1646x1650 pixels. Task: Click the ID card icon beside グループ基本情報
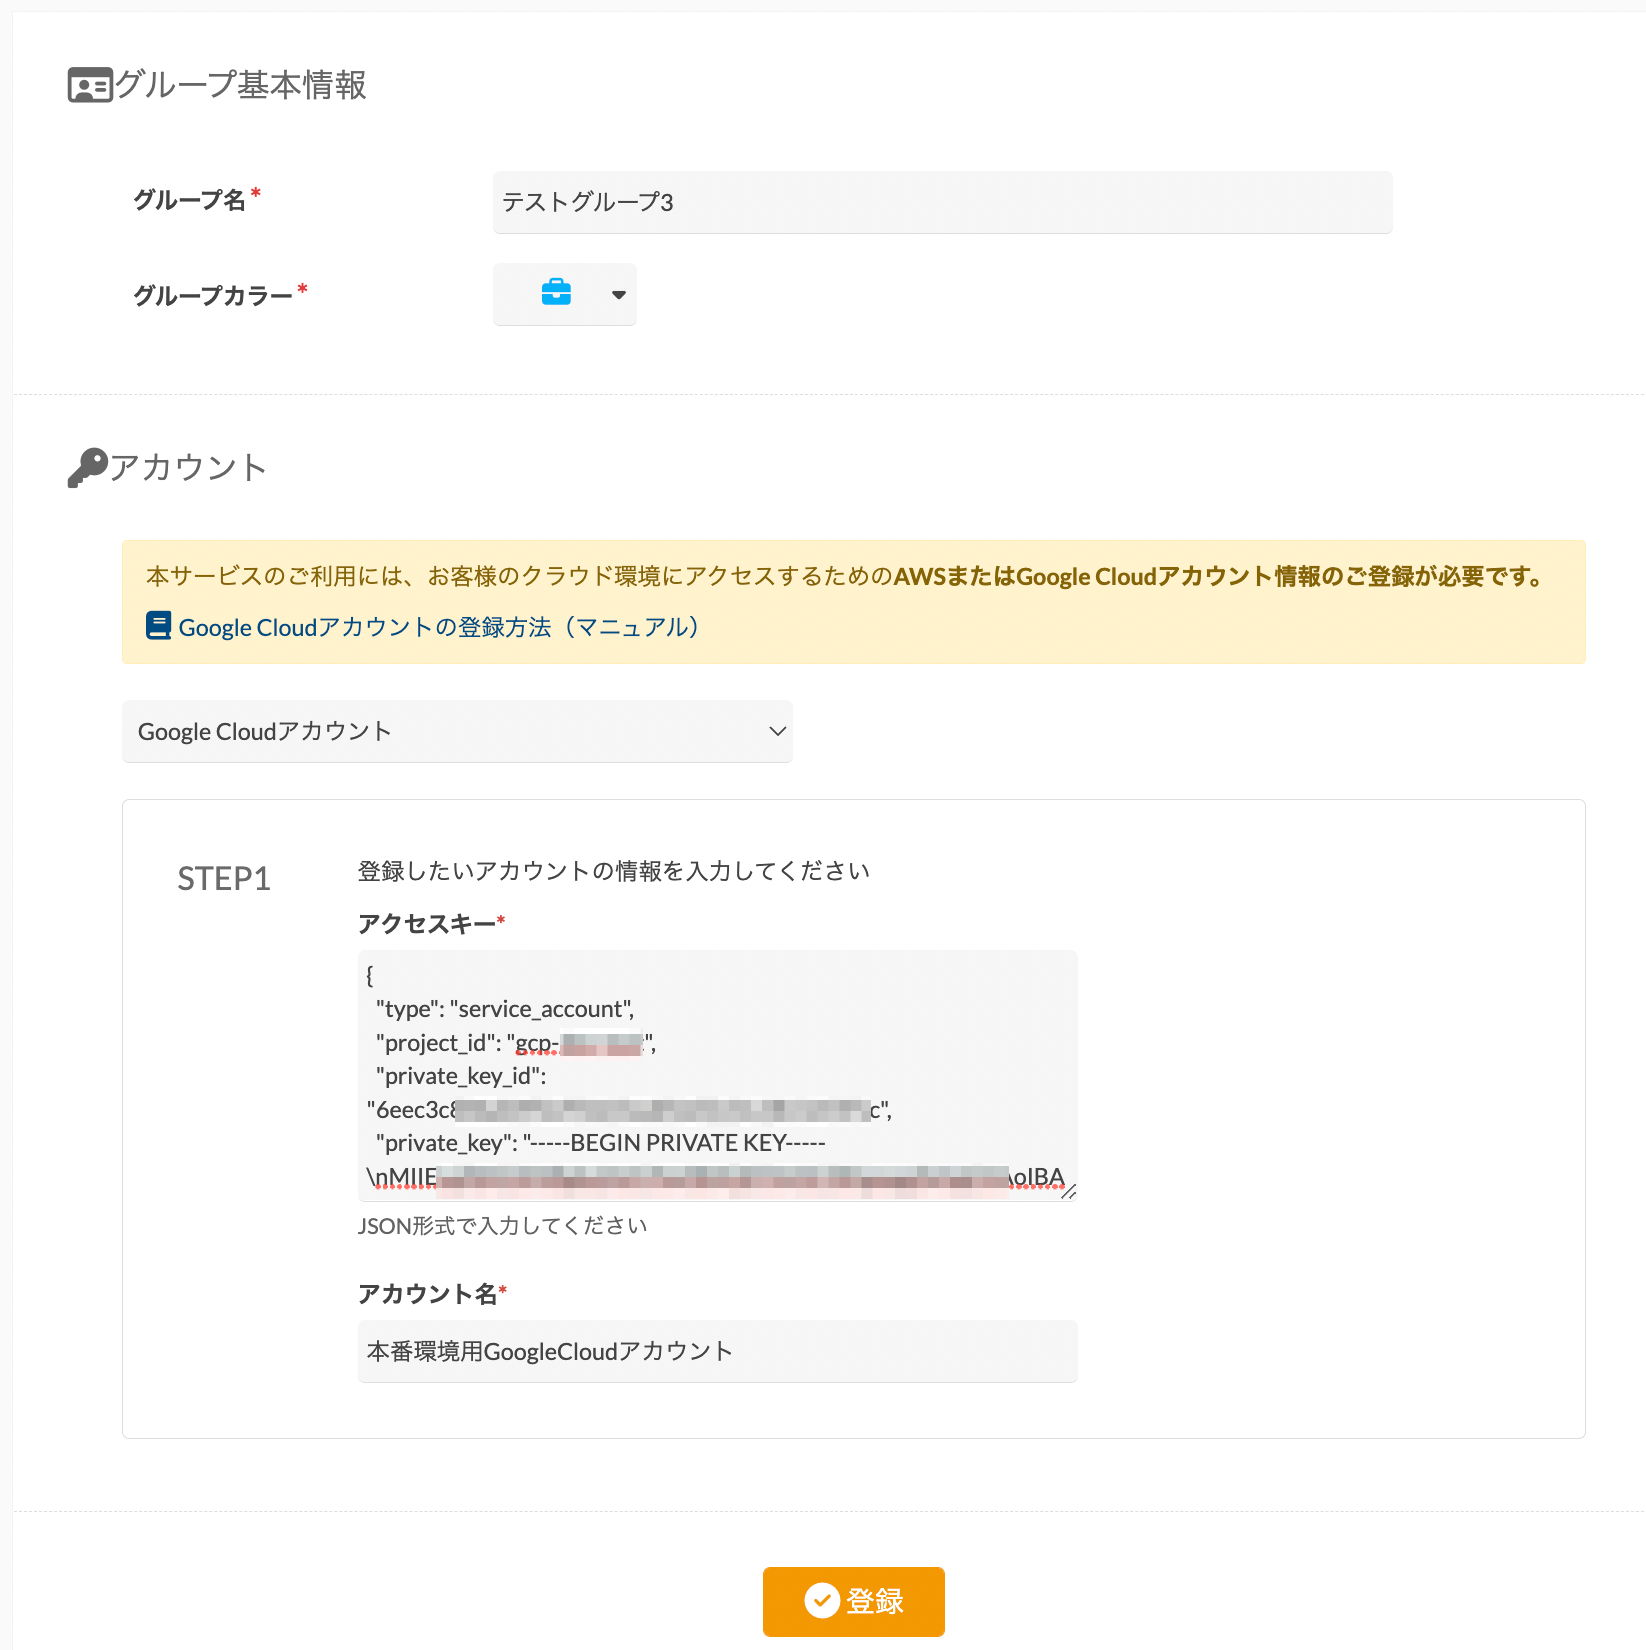tap(90, 86)
